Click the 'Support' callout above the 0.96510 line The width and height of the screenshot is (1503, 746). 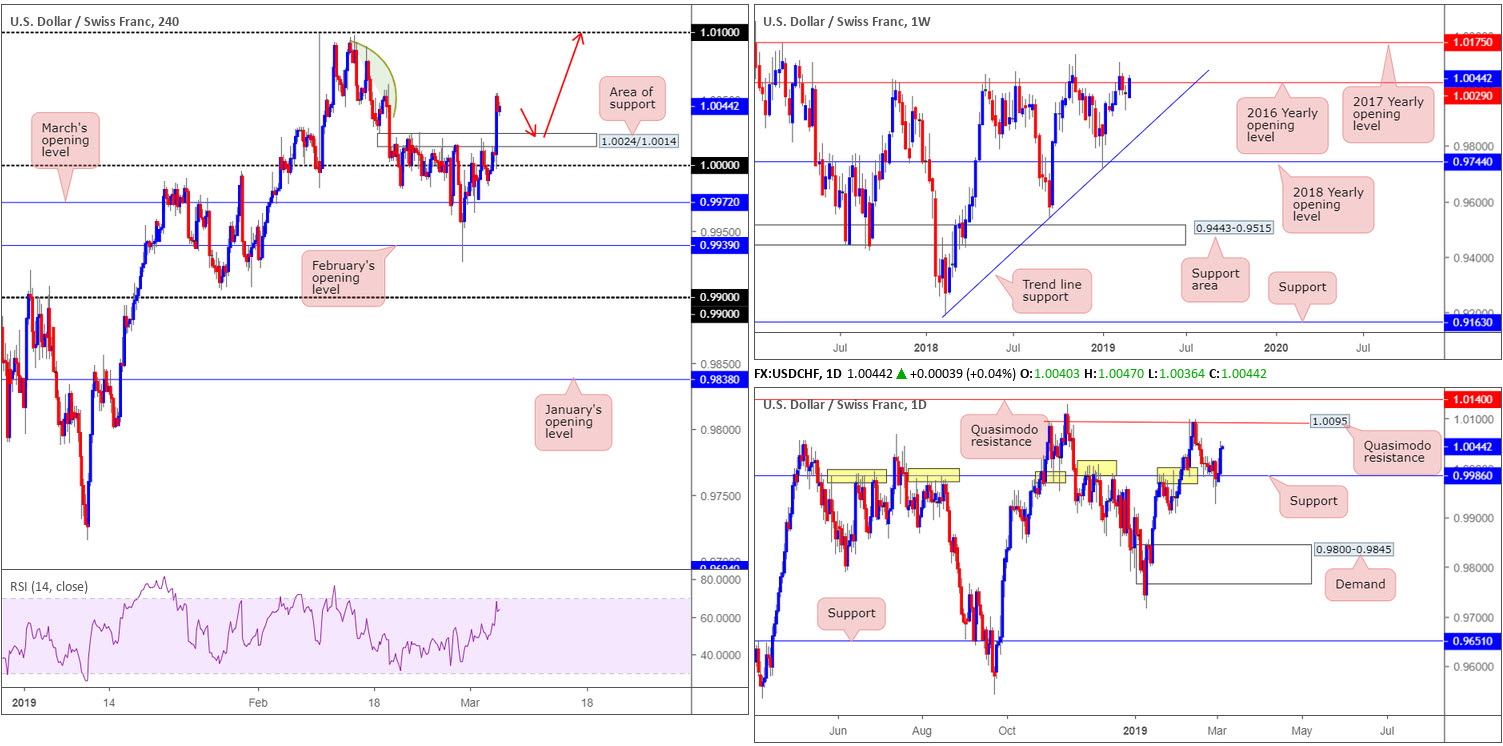coord(850,613)
